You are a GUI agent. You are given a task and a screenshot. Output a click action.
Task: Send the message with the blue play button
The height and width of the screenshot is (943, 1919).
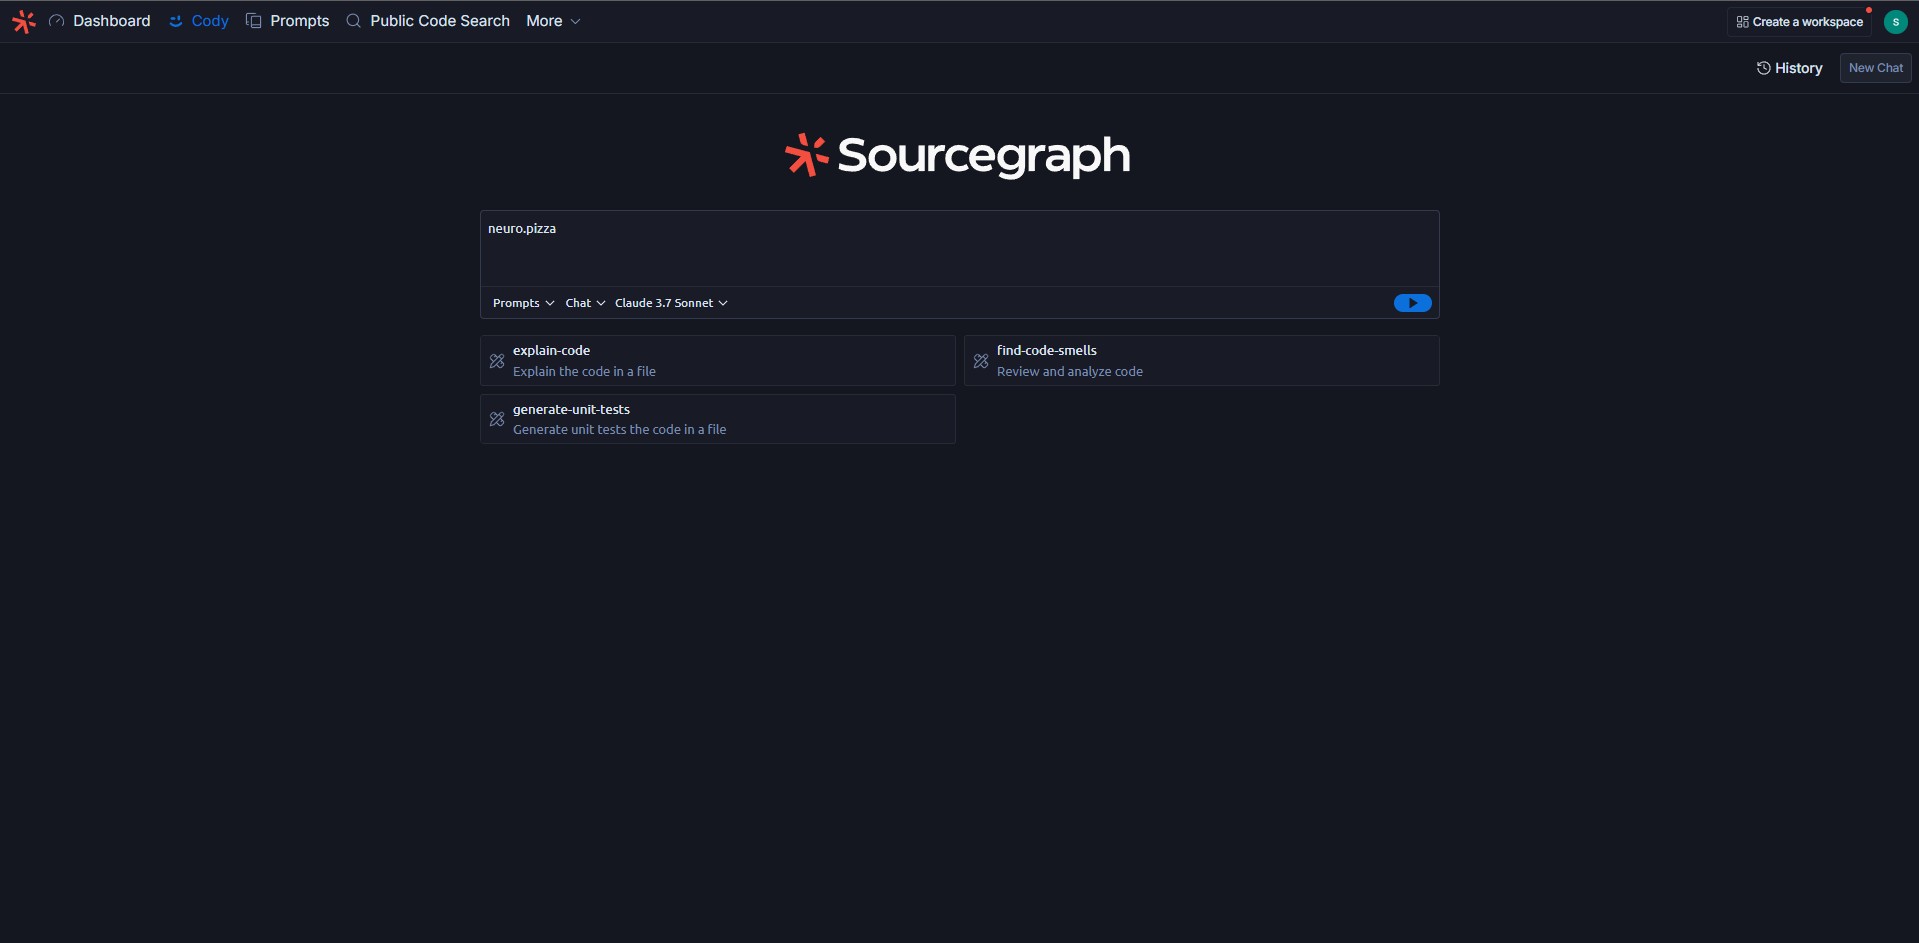(1412, 303)
